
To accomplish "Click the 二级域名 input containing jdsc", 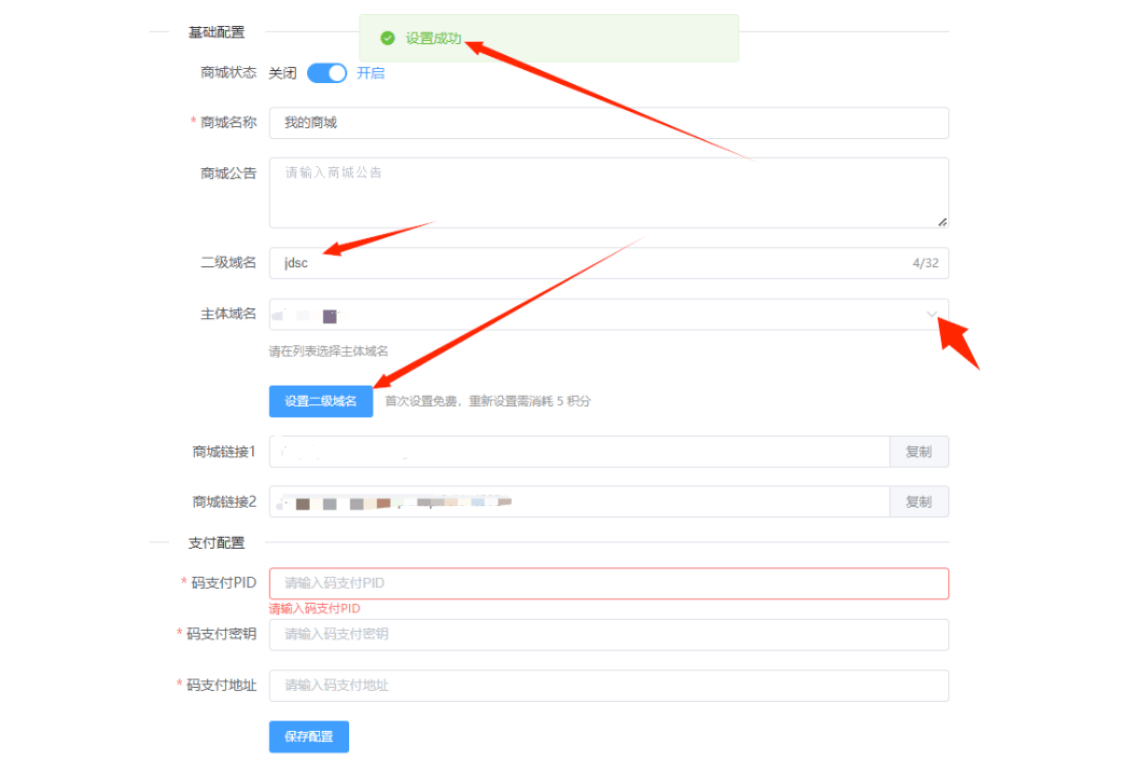I will point(590,263).
